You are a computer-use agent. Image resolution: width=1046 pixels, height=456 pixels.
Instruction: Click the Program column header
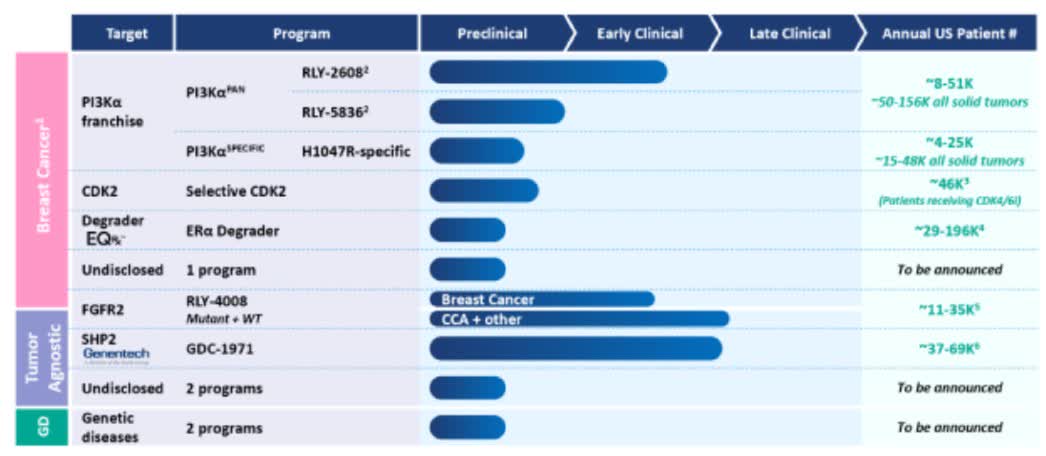click(301, 34)
